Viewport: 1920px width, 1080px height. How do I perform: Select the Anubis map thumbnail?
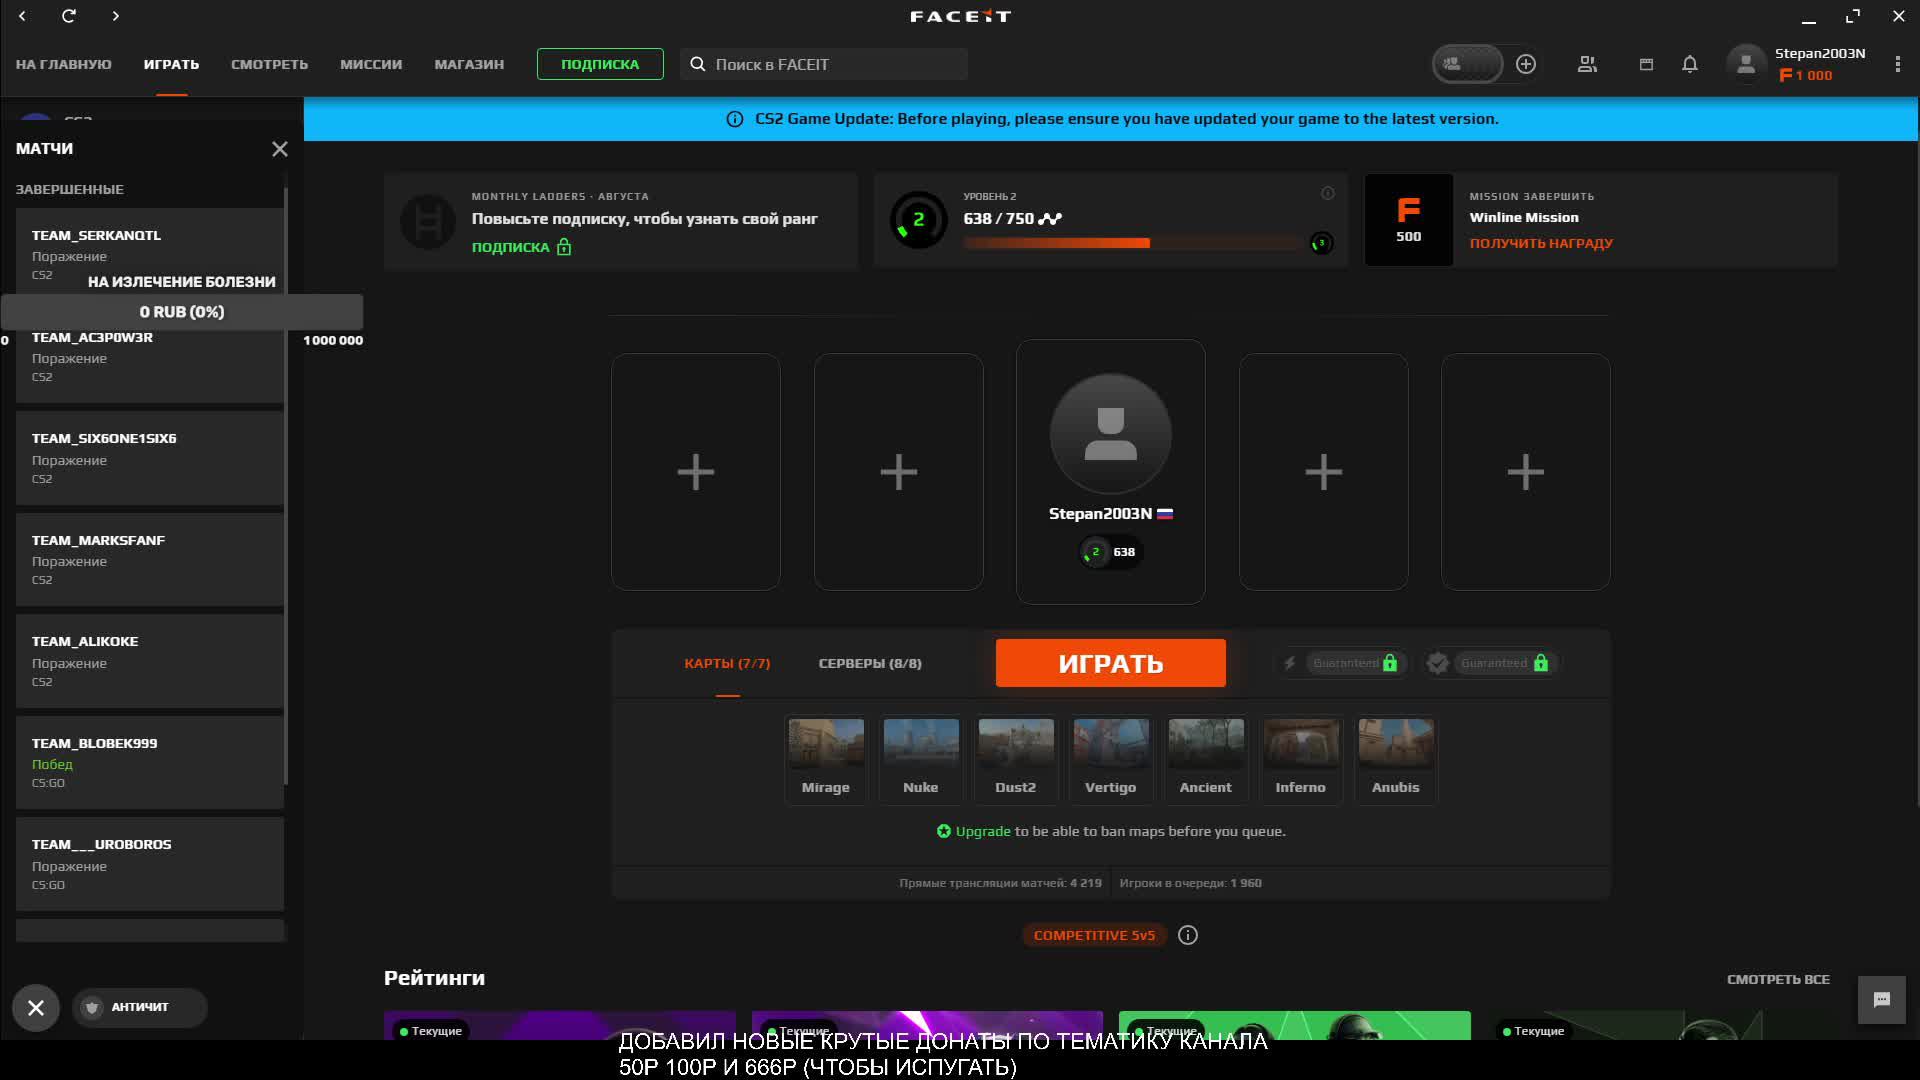[1396, 758]
